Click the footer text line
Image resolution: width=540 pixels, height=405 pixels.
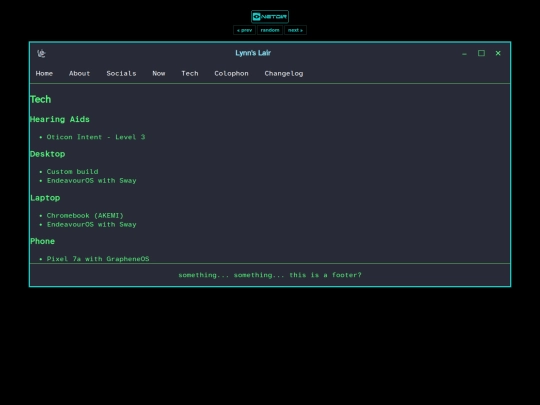coord(270,275)
